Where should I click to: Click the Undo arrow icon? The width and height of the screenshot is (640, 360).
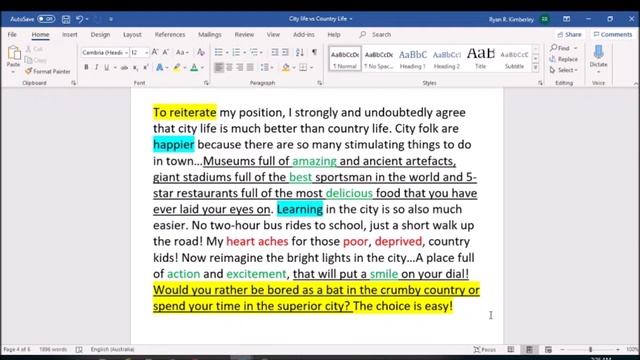tap(80, 19)
